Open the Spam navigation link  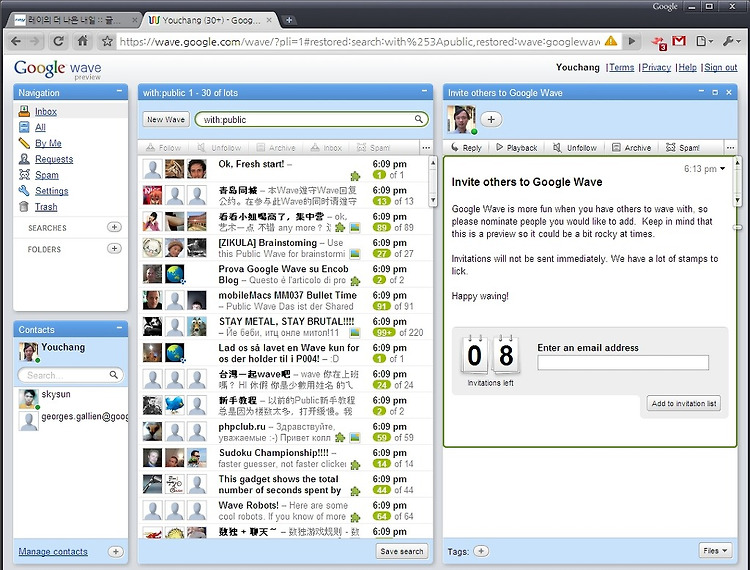[47, 175]
